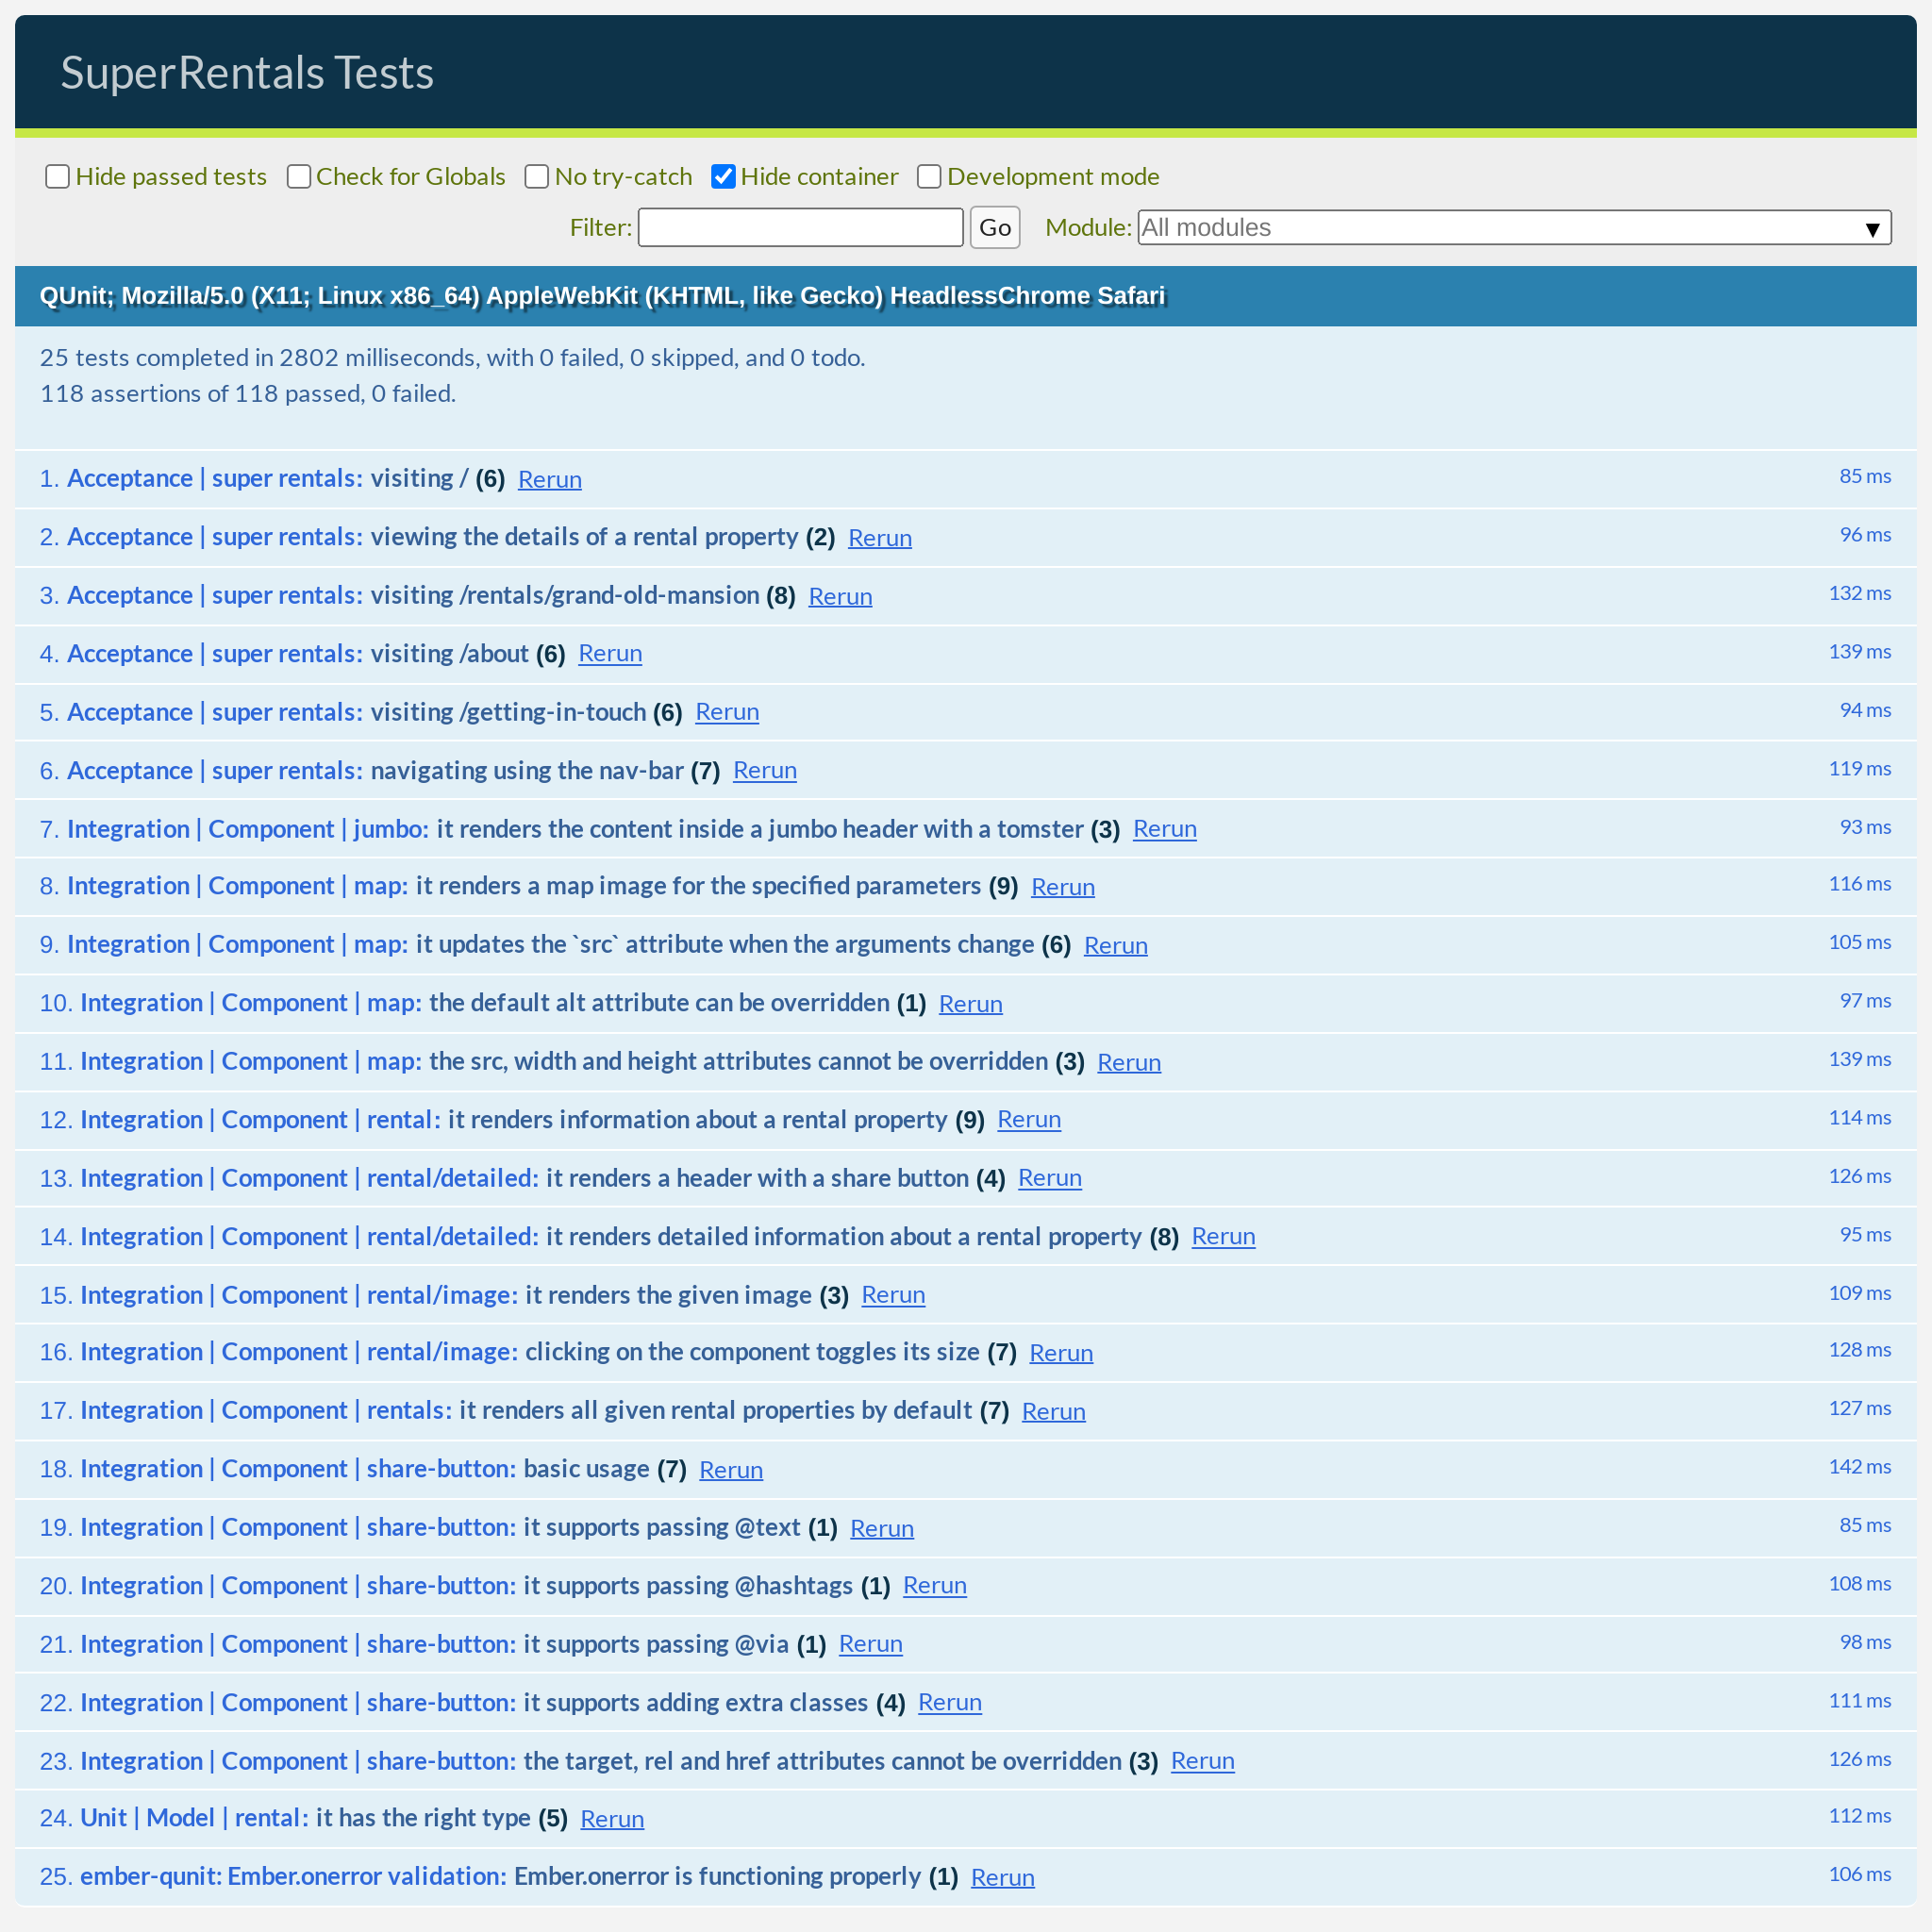The width and height of the screenshot is (1932, 1932).
Task: Turn on Development mode checkbox
Action: click(x=929, y=177)
